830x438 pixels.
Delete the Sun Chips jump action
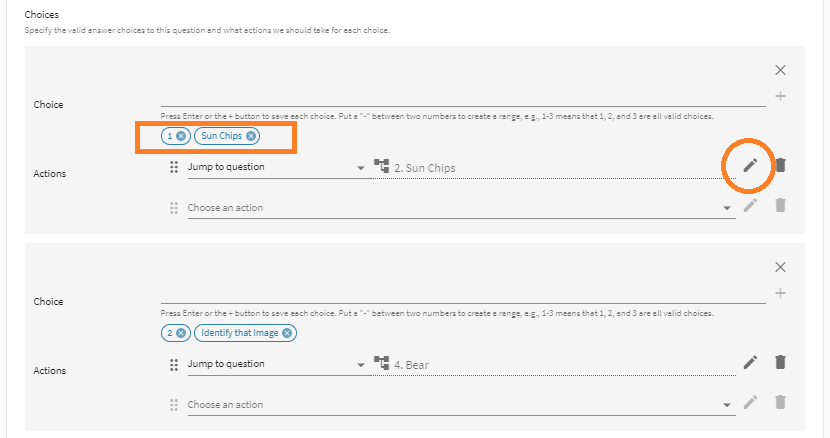click(x=781, y=166)
